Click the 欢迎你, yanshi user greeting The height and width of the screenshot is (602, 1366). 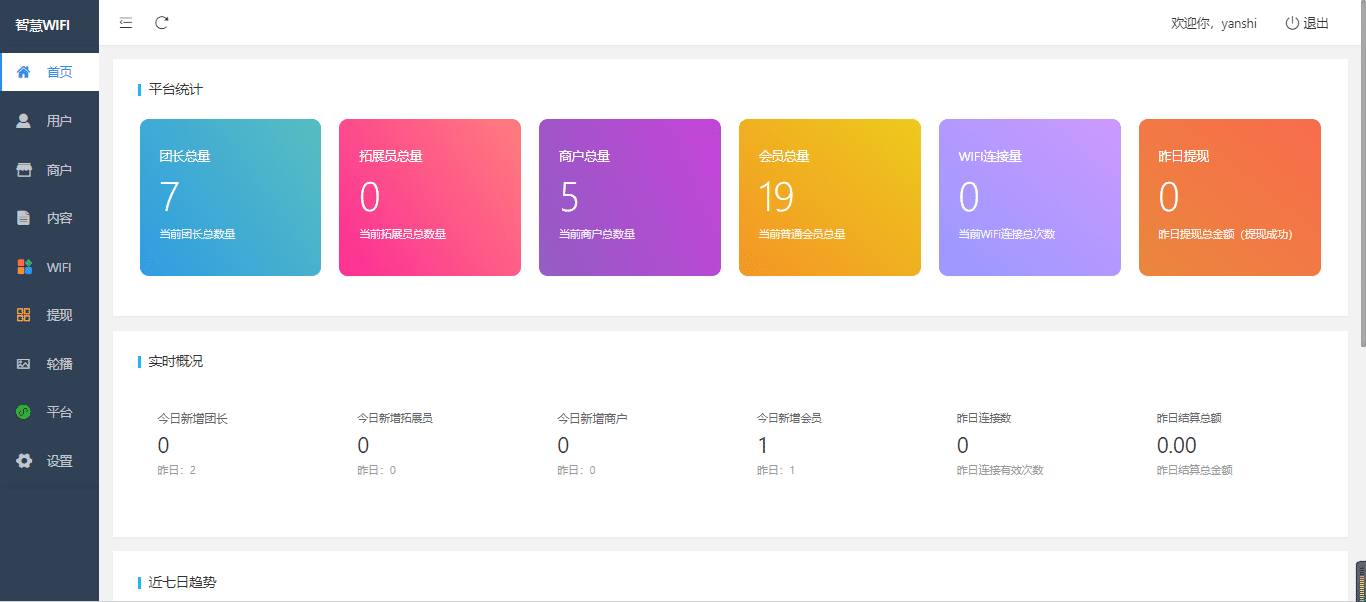click(x=1214, y=23)
